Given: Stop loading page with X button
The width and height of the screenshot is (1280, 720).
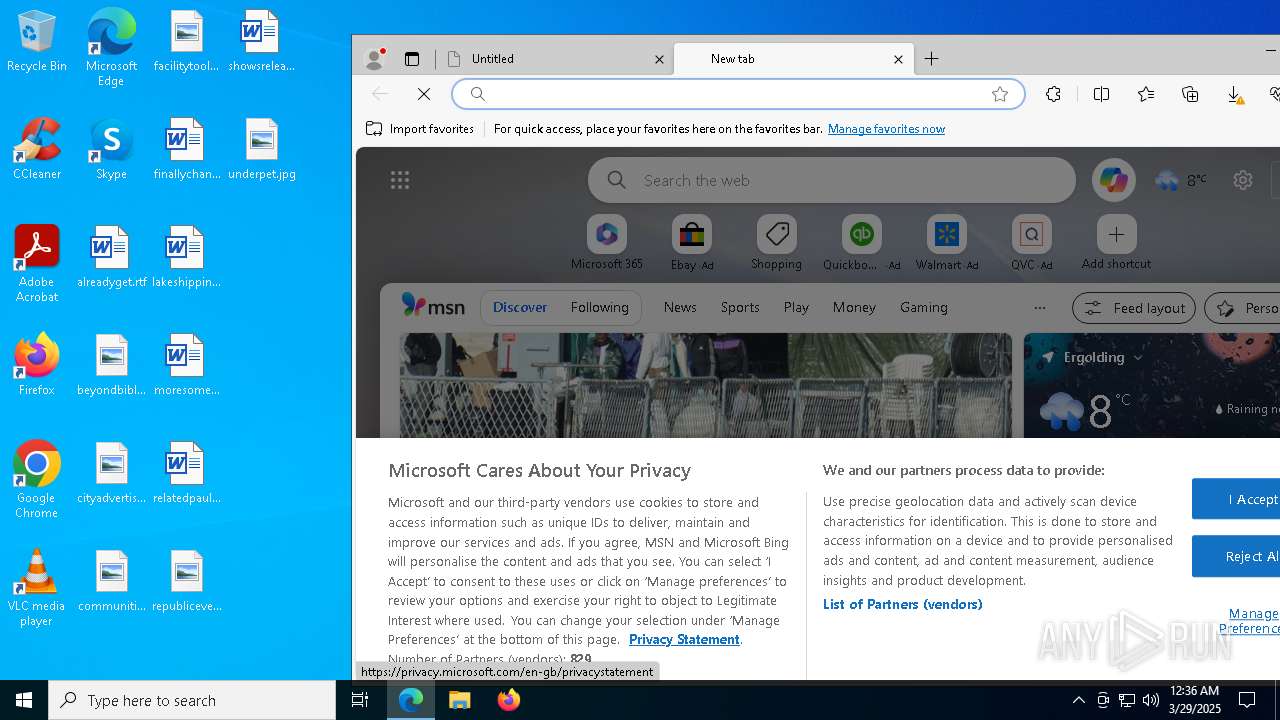Looking at the screenshot, I should 424,94.
